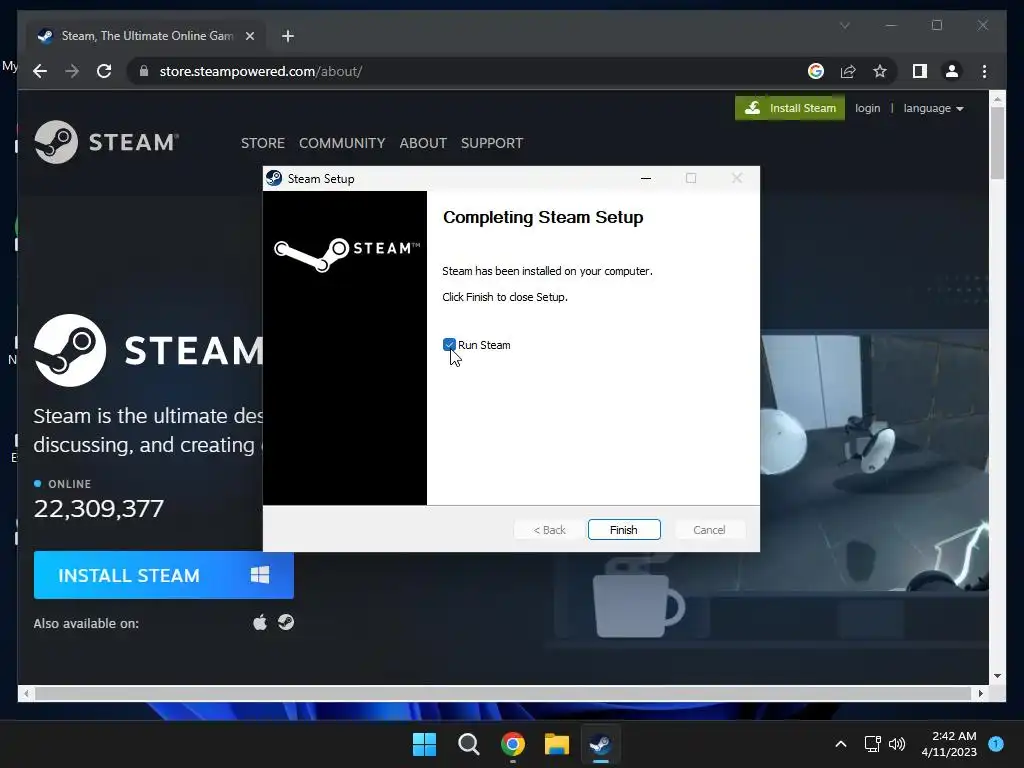Image resolution: width=1024 pixels, height=768 pixels.
Task: Click the green Install Steam button
Action: pos(790,108)
